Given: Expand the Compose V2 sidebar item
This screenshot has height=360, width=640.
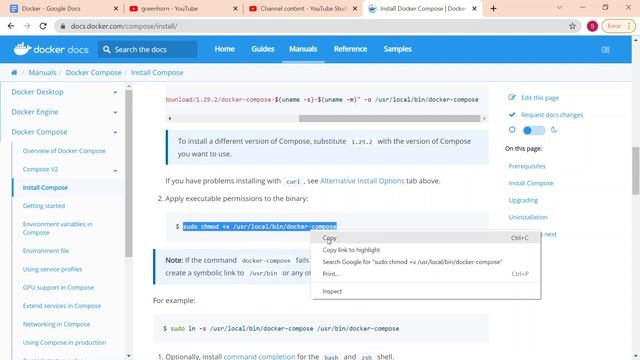Looking at the screenshot, I should pyautogui.click(x=115, y=170).
